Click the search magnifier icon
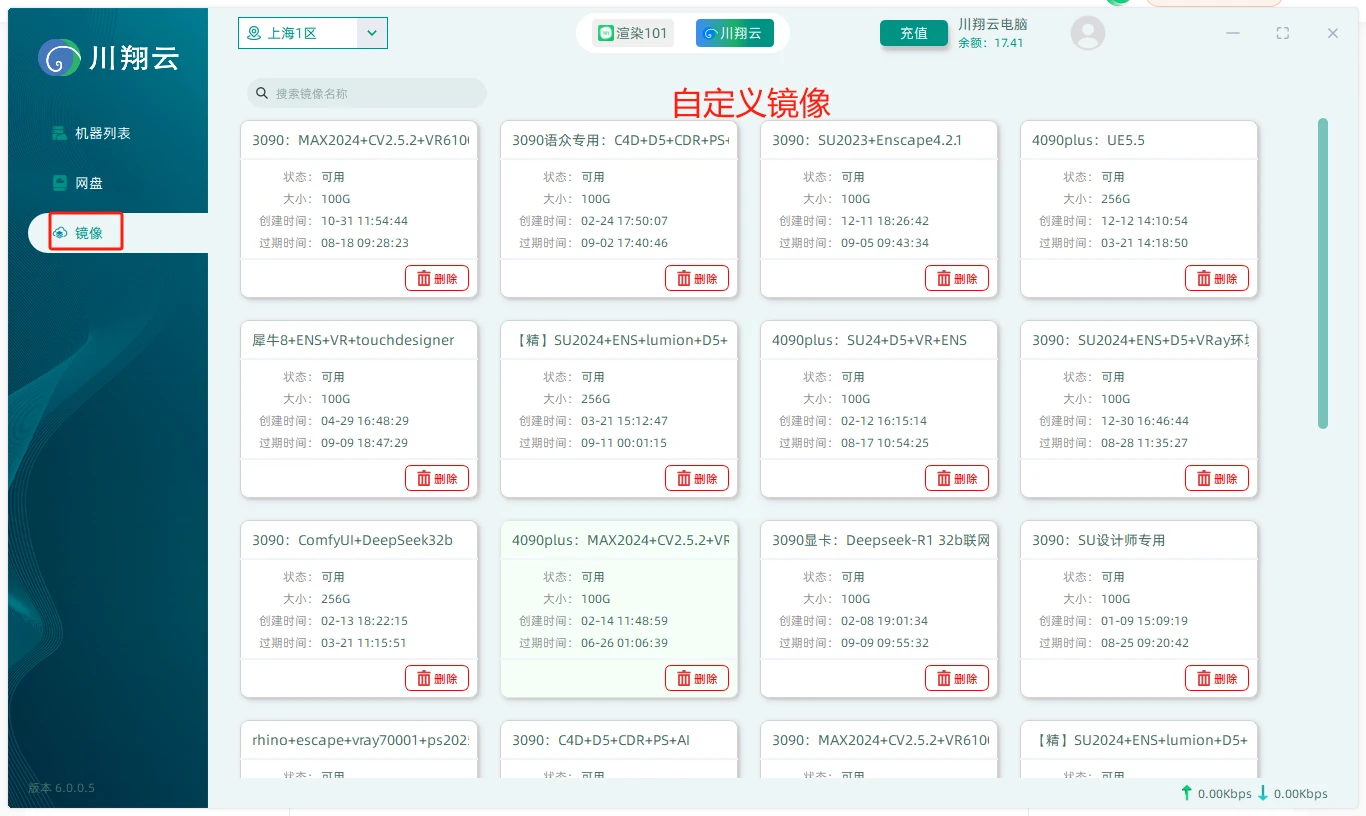Viewport: 1366px width, 816px height. click(262, 93)
